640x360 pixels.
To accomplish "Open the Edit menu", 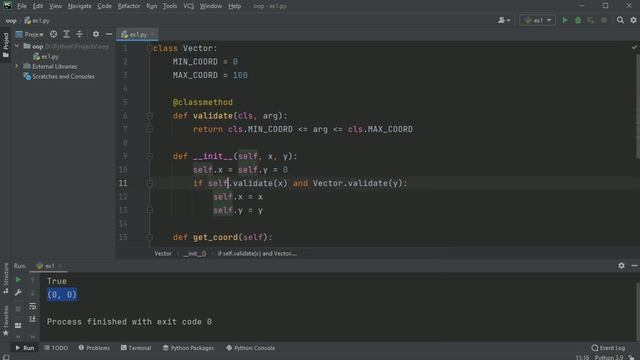I will pyautogui.click(x=38, y=6).
